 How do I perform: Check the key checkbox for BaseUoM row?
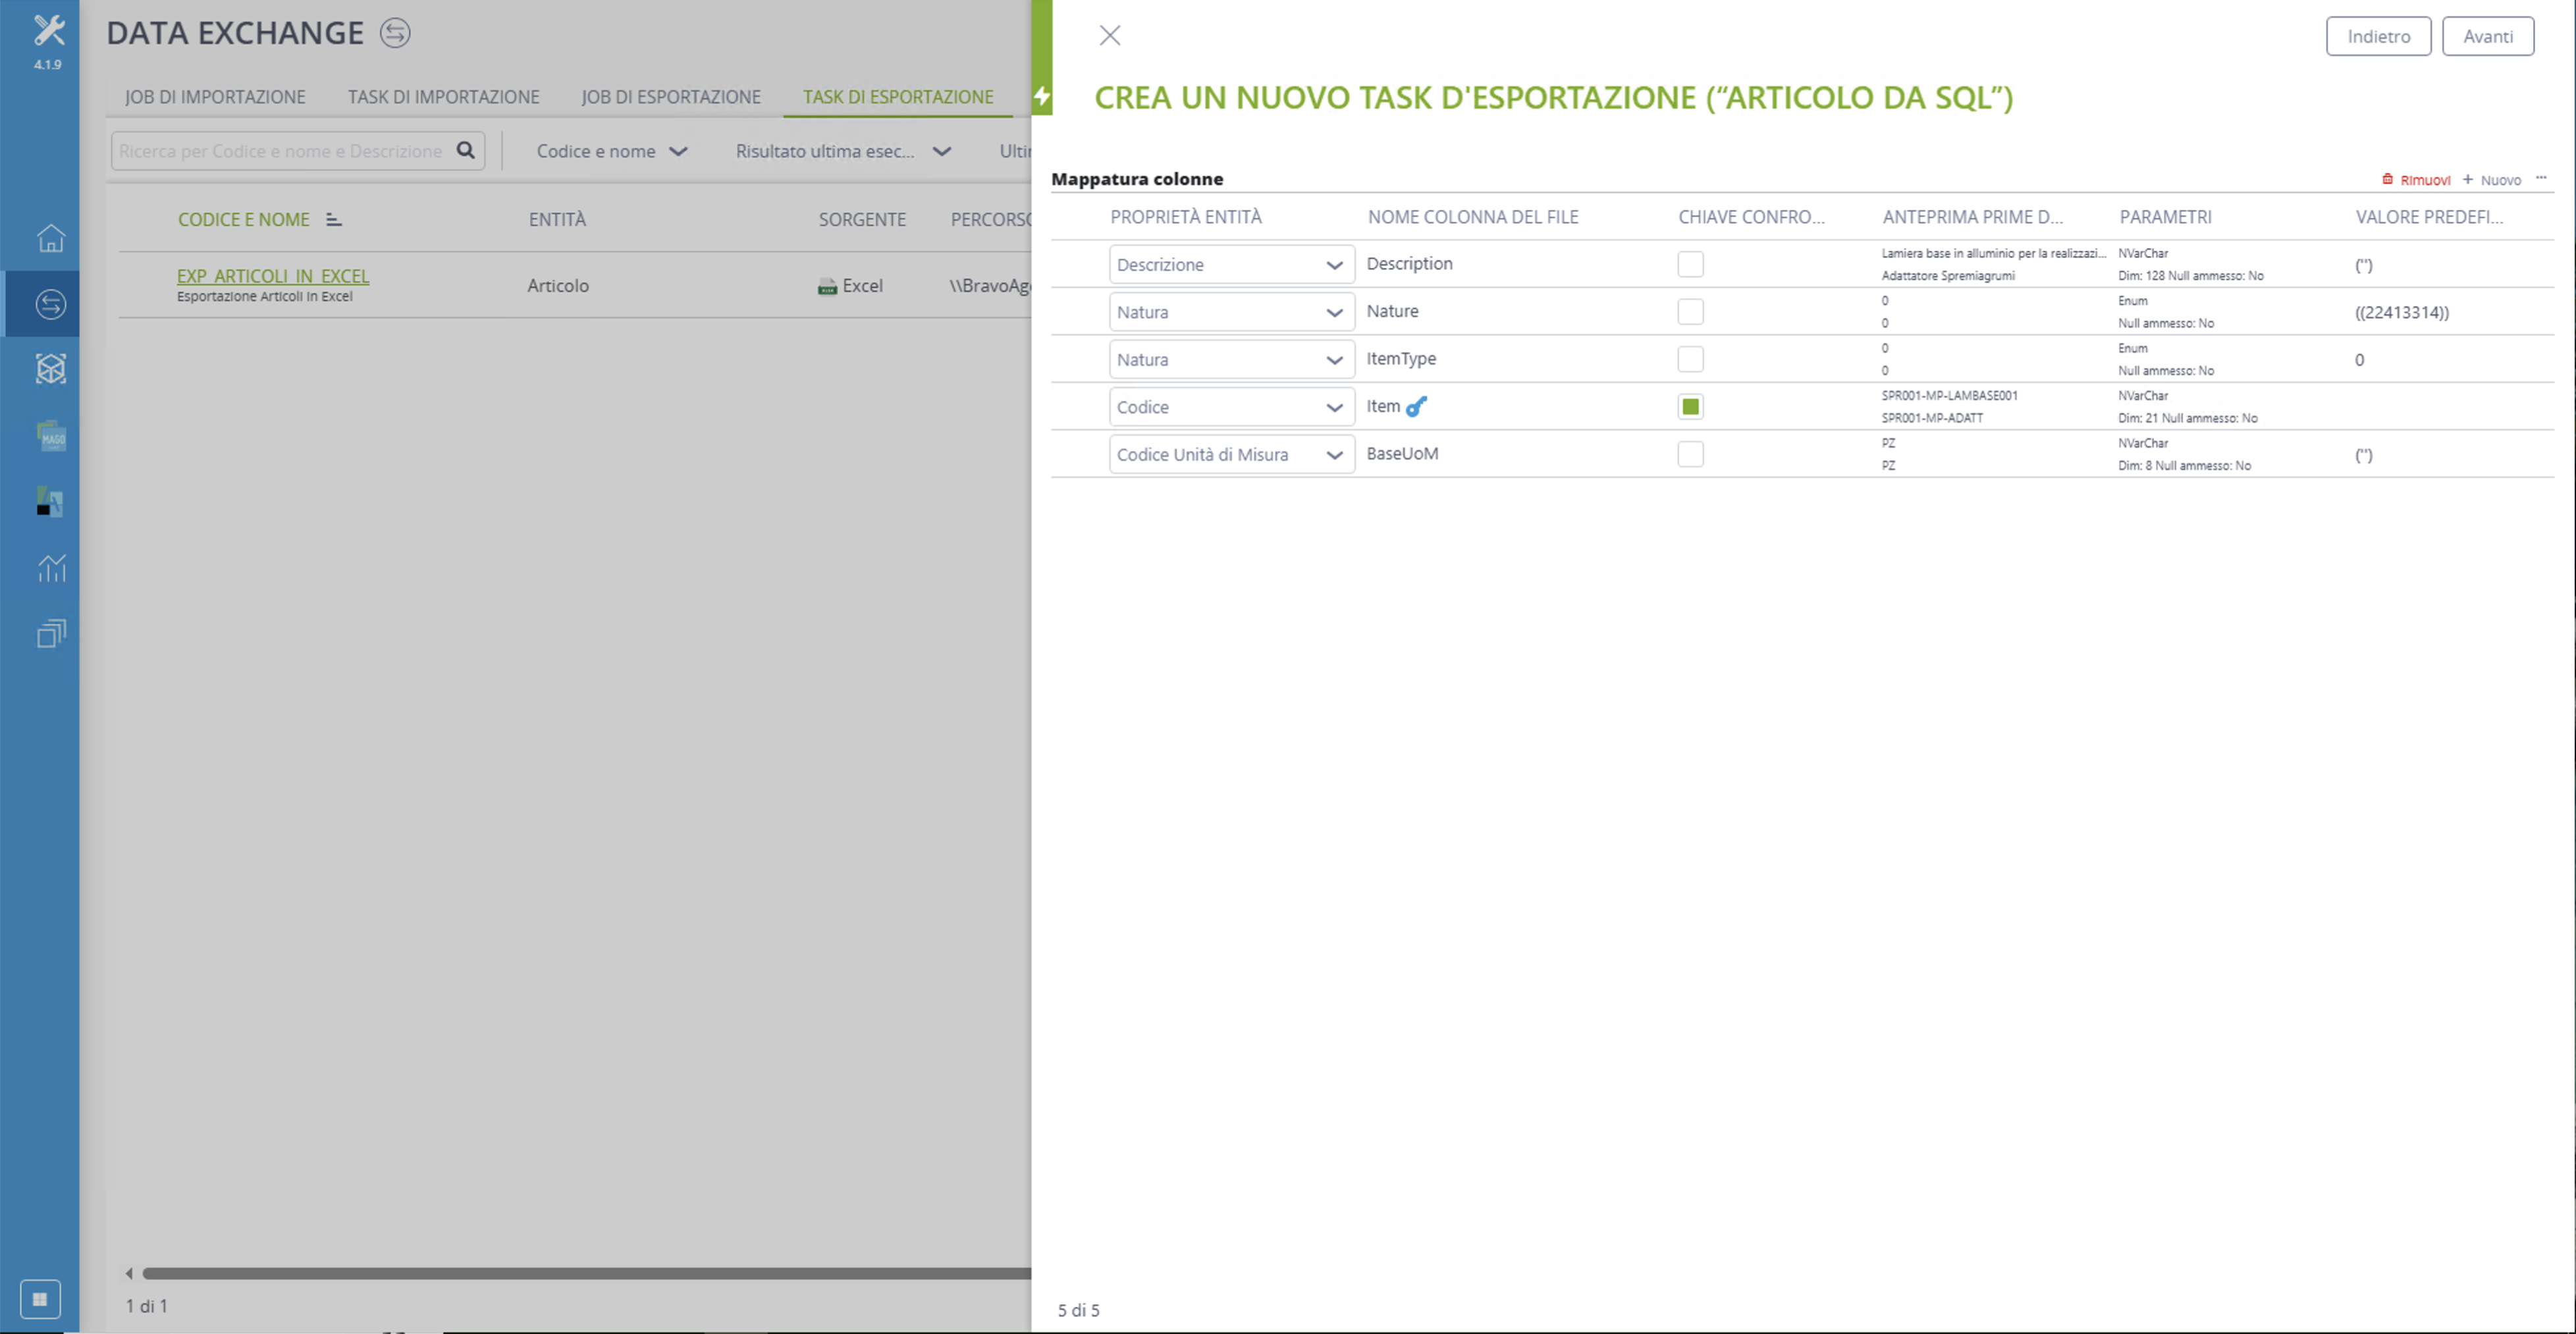pos(1690,454)
